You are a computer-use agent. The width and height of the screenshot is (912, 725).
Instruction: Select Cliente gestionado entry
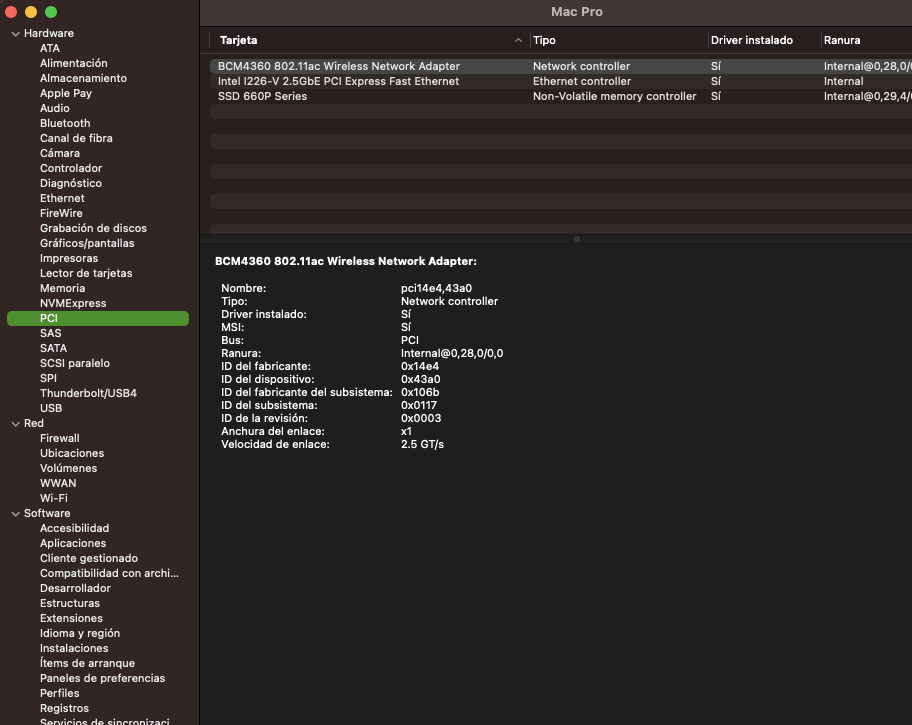(x=89, y=559)
